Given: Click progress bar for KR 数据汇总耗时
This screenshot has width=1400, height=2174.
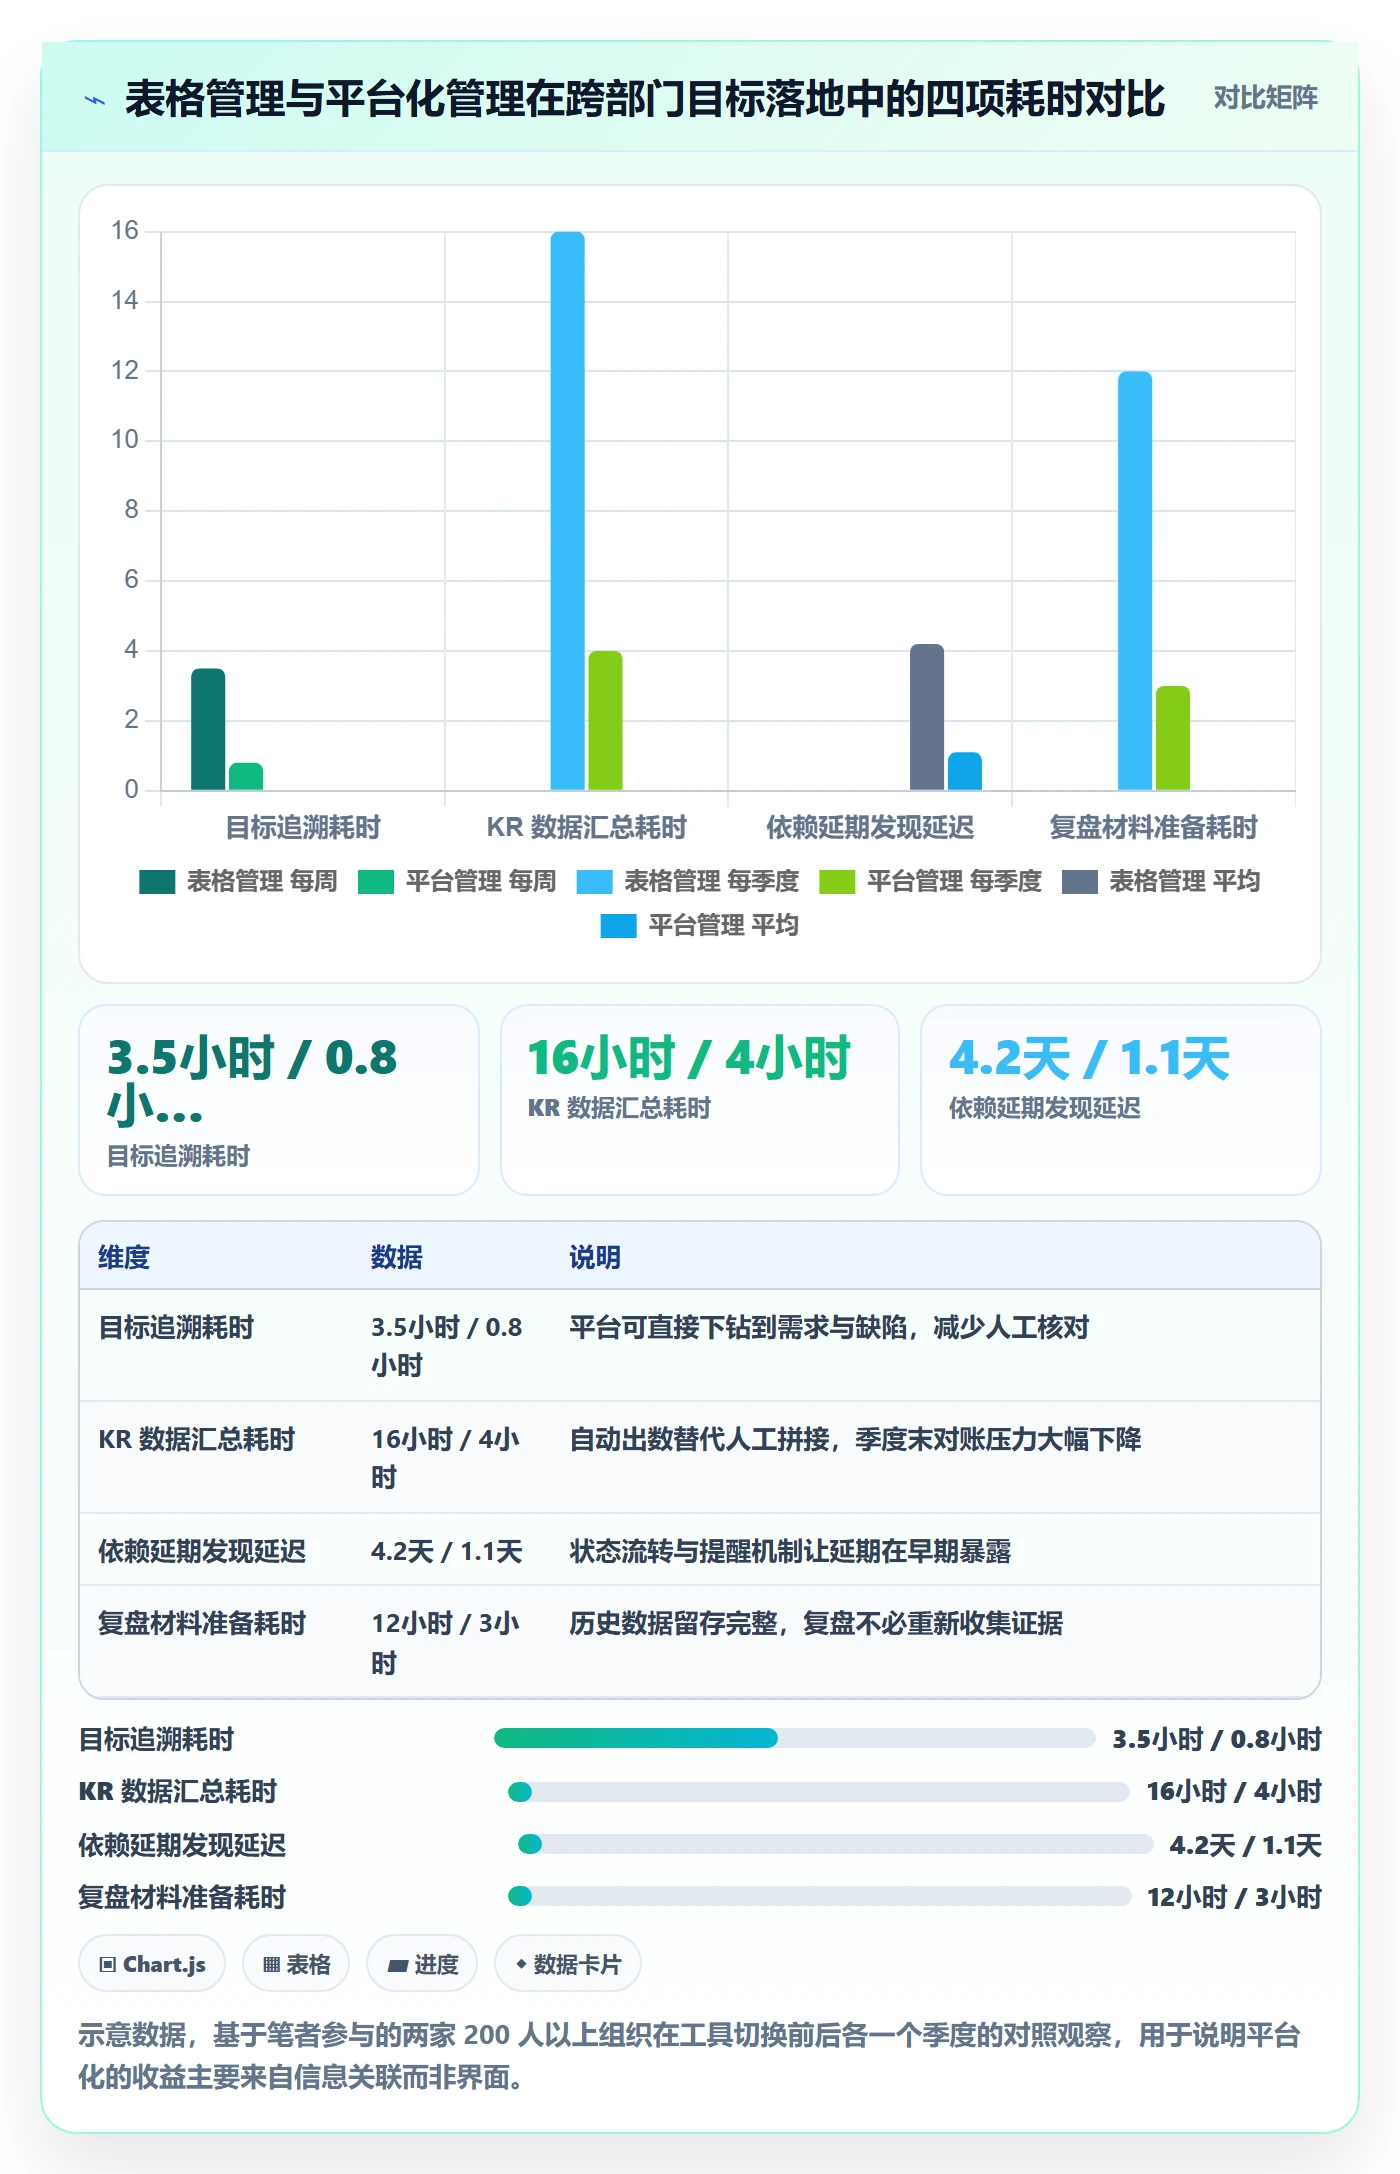Looking at the screenshot, I should click(x=819, y=1792).
